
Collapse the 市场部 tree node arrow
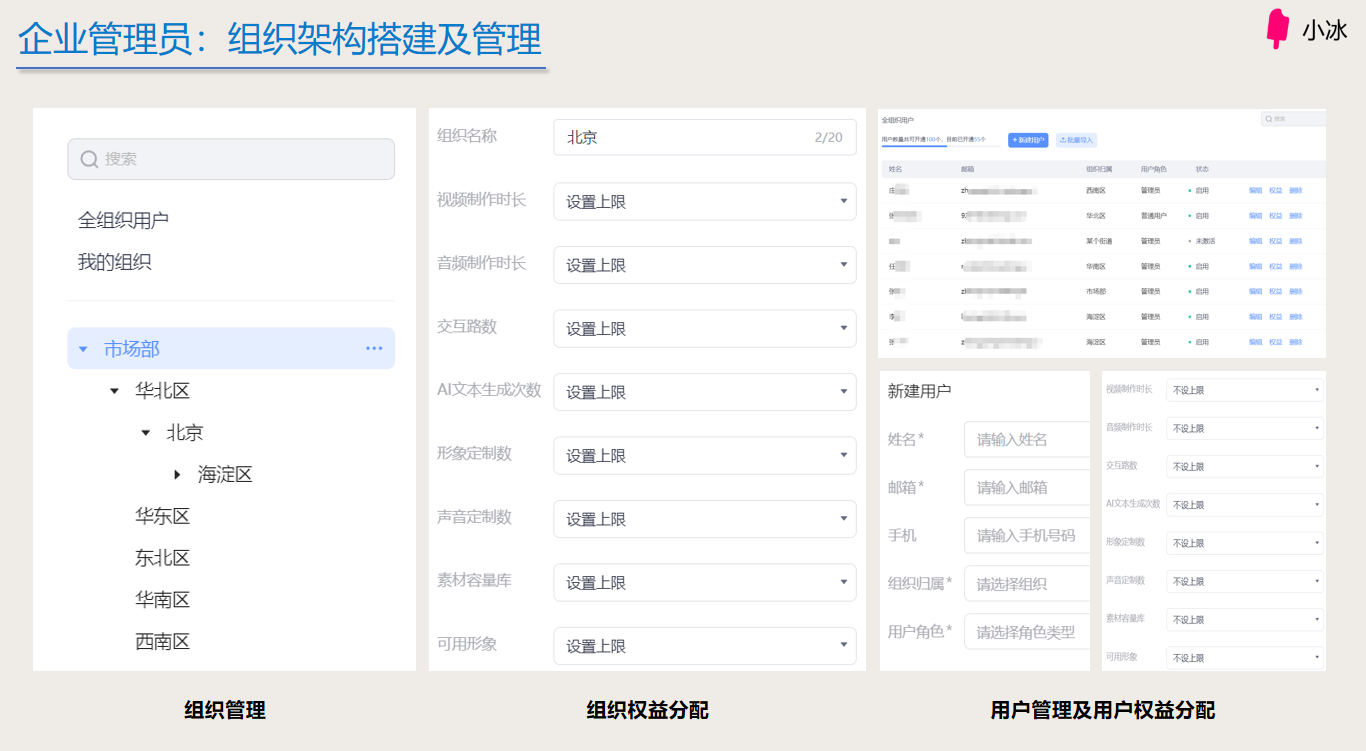tap(83, 349)
